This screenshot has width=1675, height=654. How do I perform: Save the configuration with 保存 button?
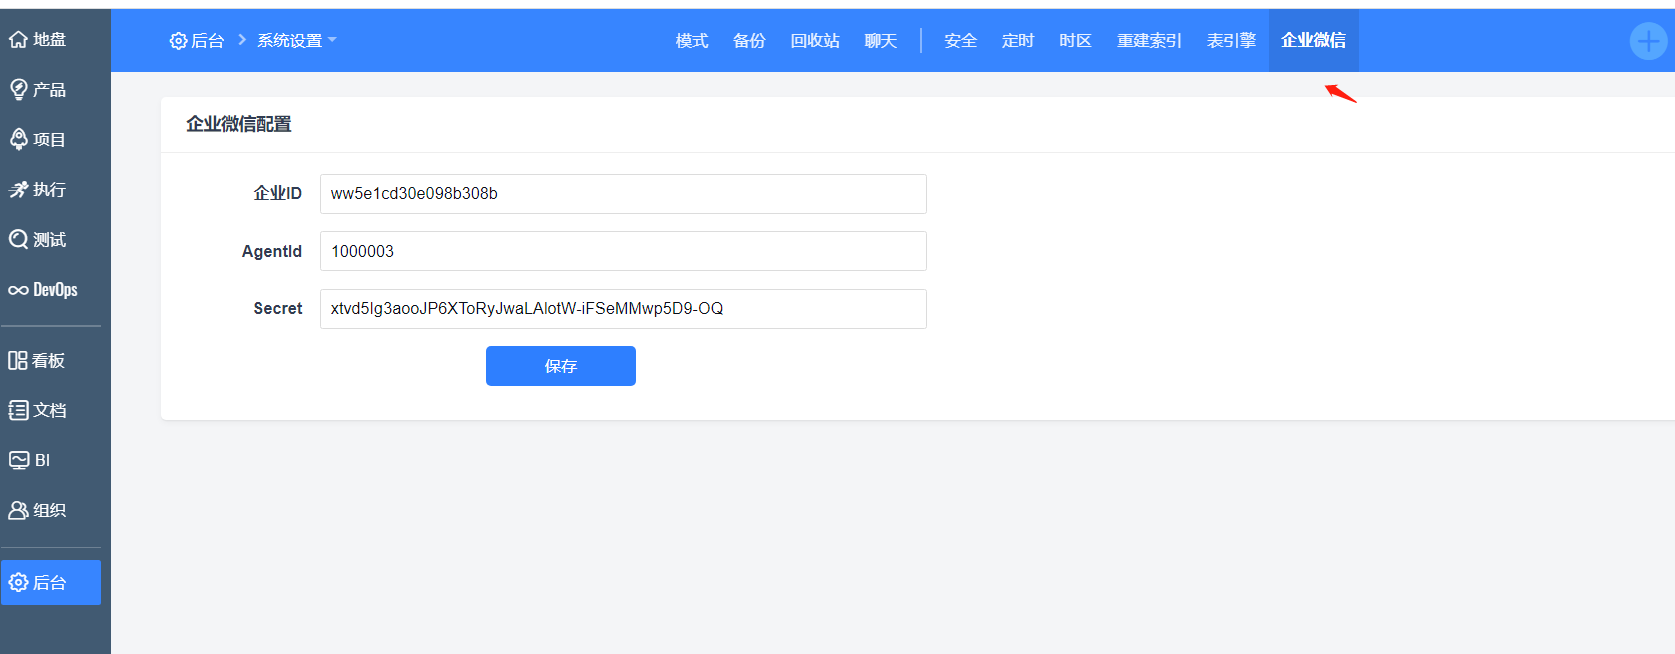pyautogui.click(x=561, y=366)
